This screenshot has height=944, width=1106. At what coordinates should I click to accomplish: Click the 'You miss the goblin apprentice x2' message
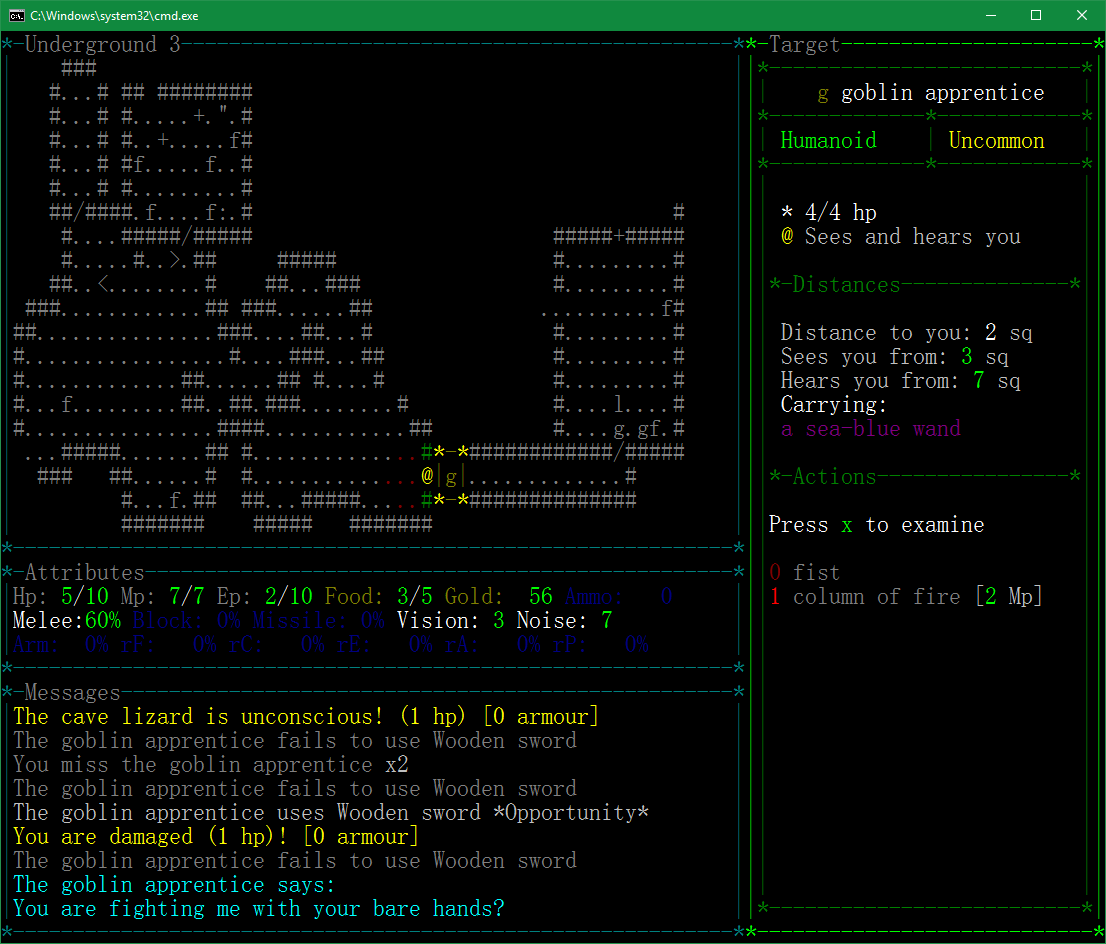[x=210, y=764]
